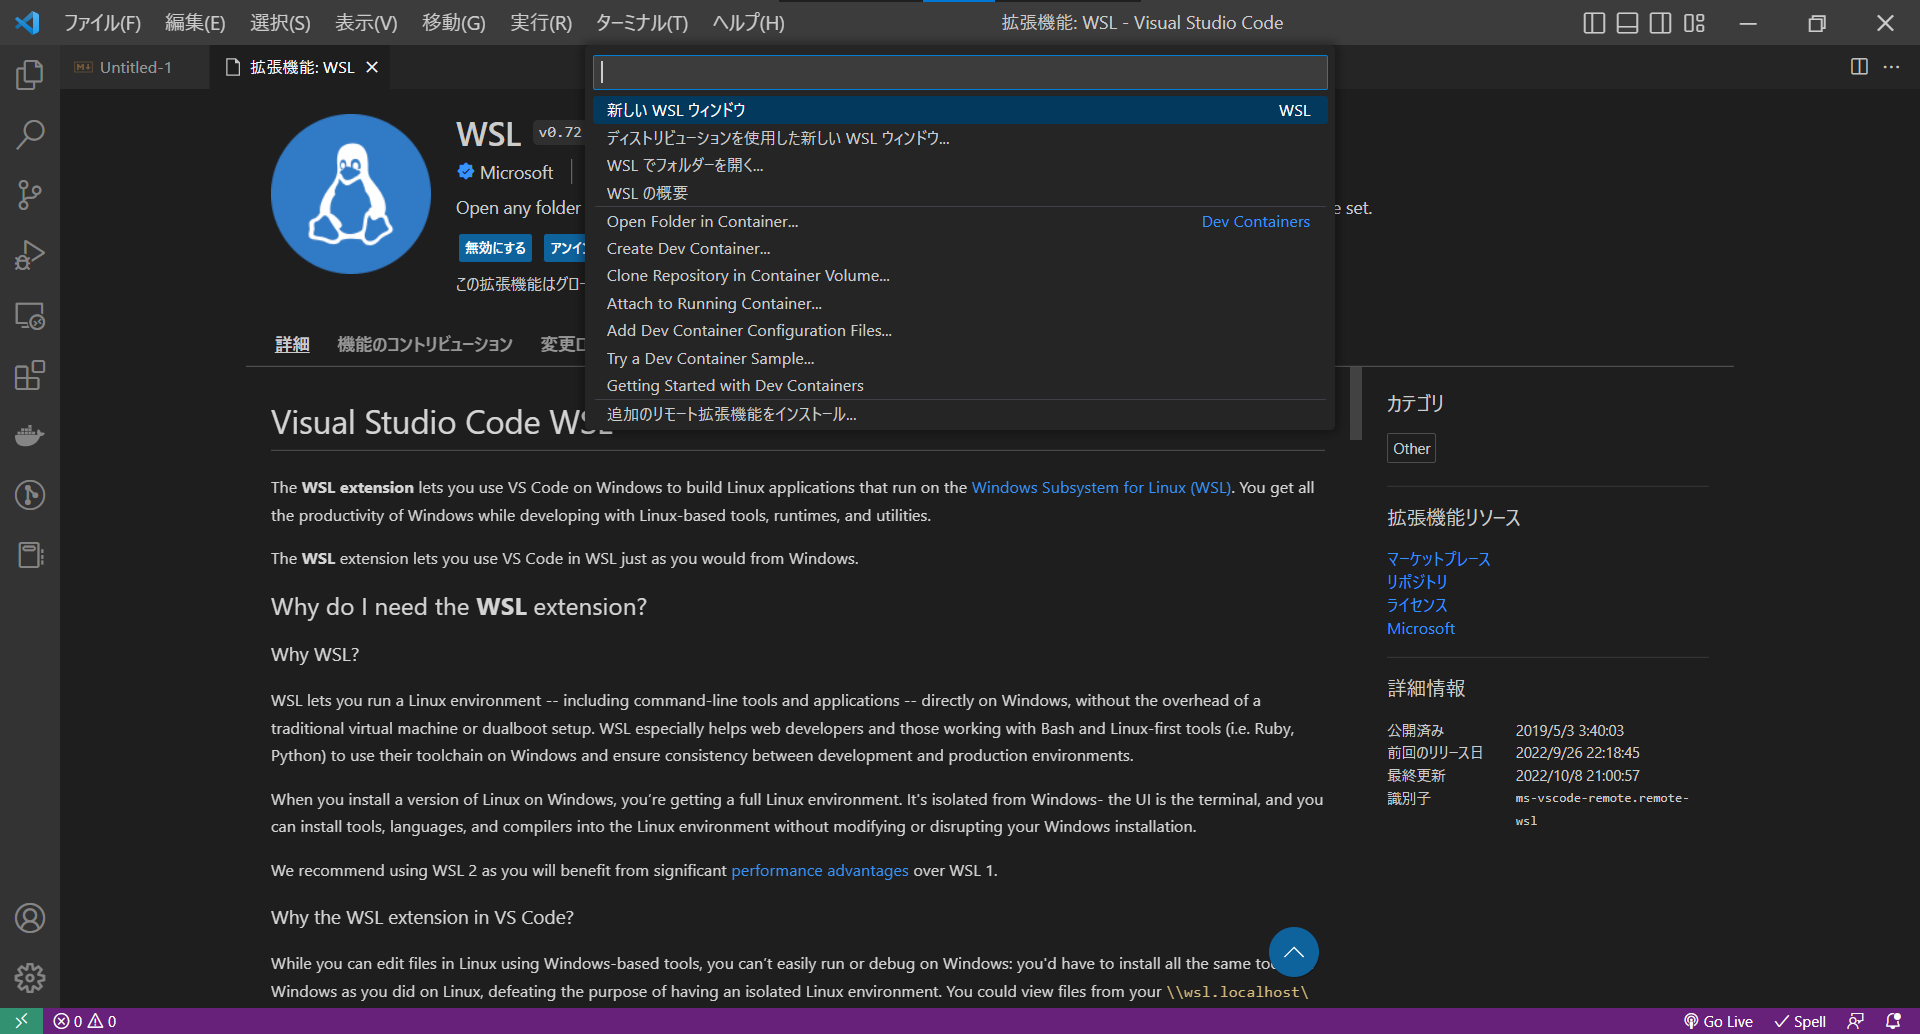Viewport: 1920px width, 1034px height.
Task: Open the マーケットプレース resource link
Action: point(1438,559)
